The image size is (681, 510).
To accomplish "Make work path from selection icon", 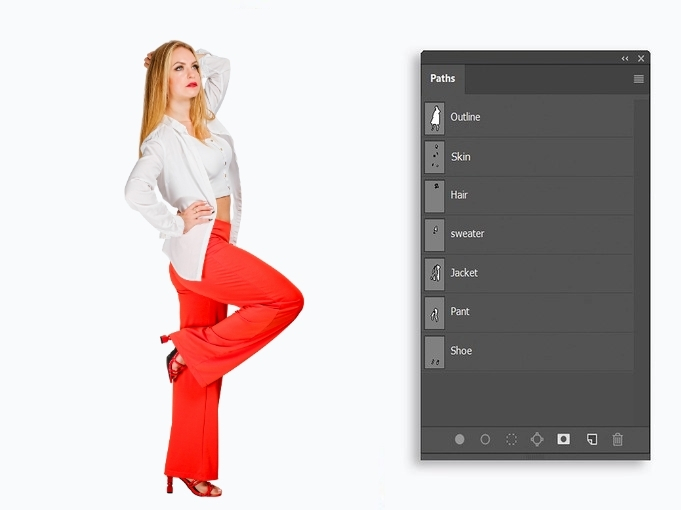I will (537, 439).
